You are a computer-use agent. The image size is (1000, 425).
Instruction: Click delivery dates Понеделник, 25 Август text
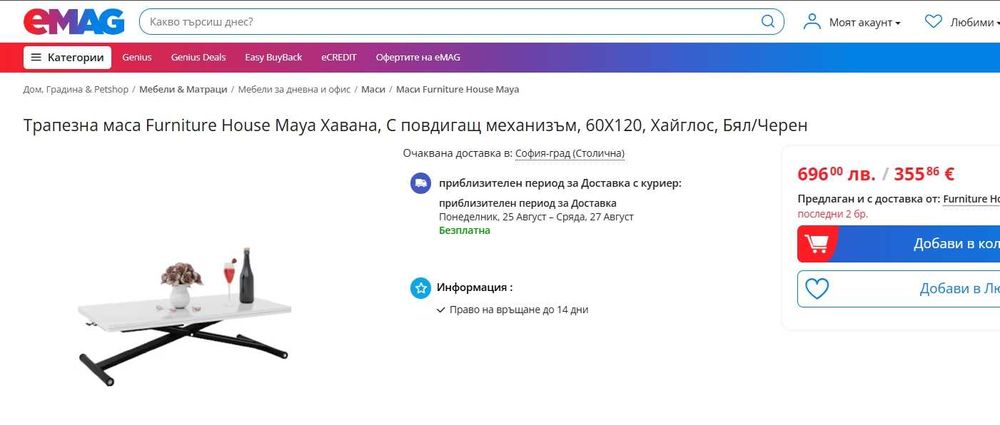536,217
